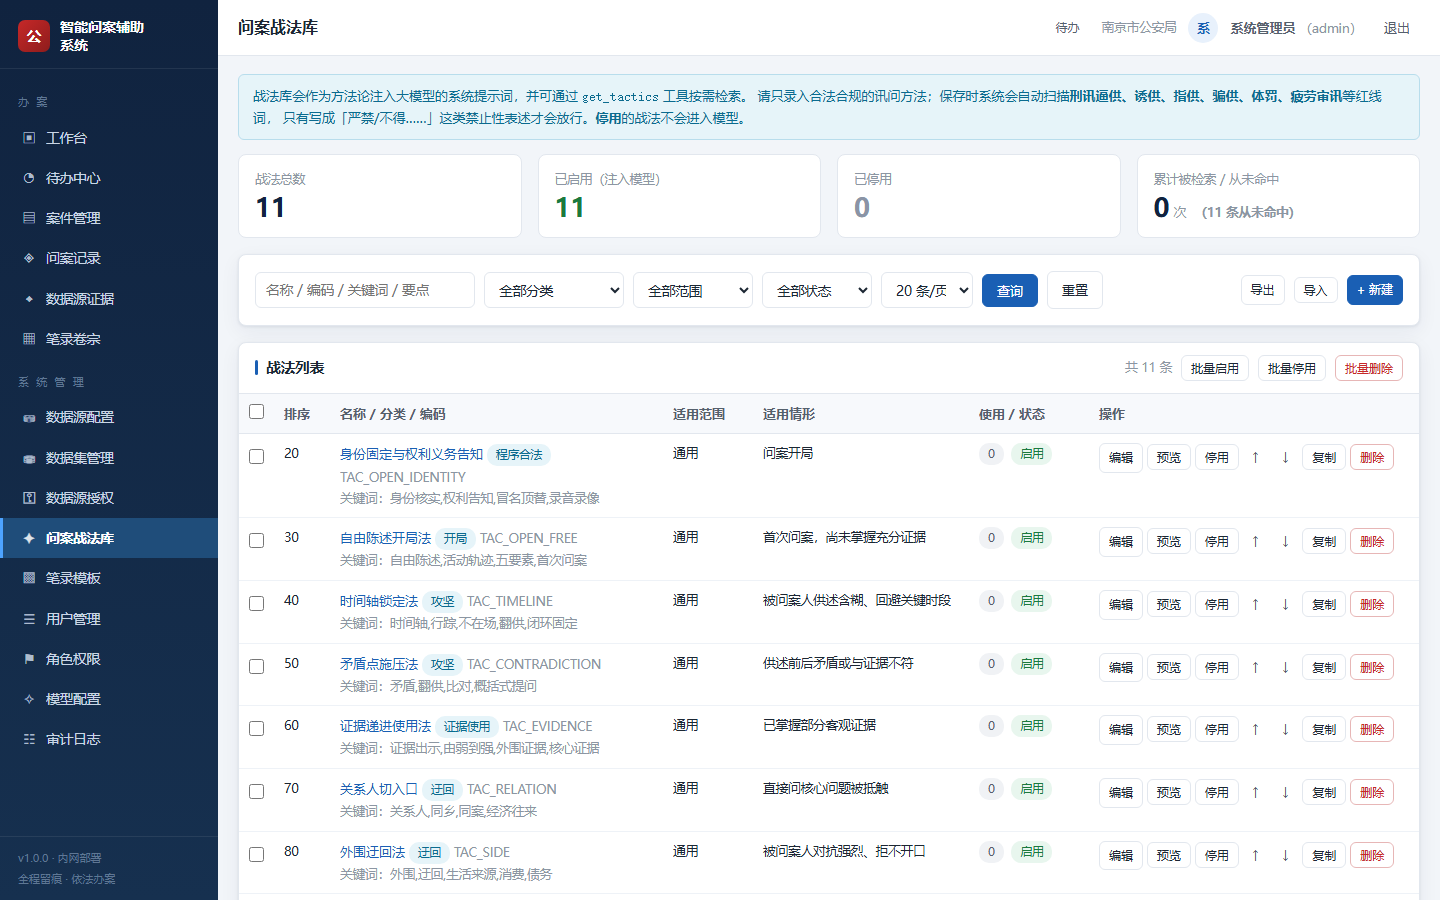
Task: Click the 笔录卷宗 grid icon
Action: pyautogui.click(x=29, y=339)
